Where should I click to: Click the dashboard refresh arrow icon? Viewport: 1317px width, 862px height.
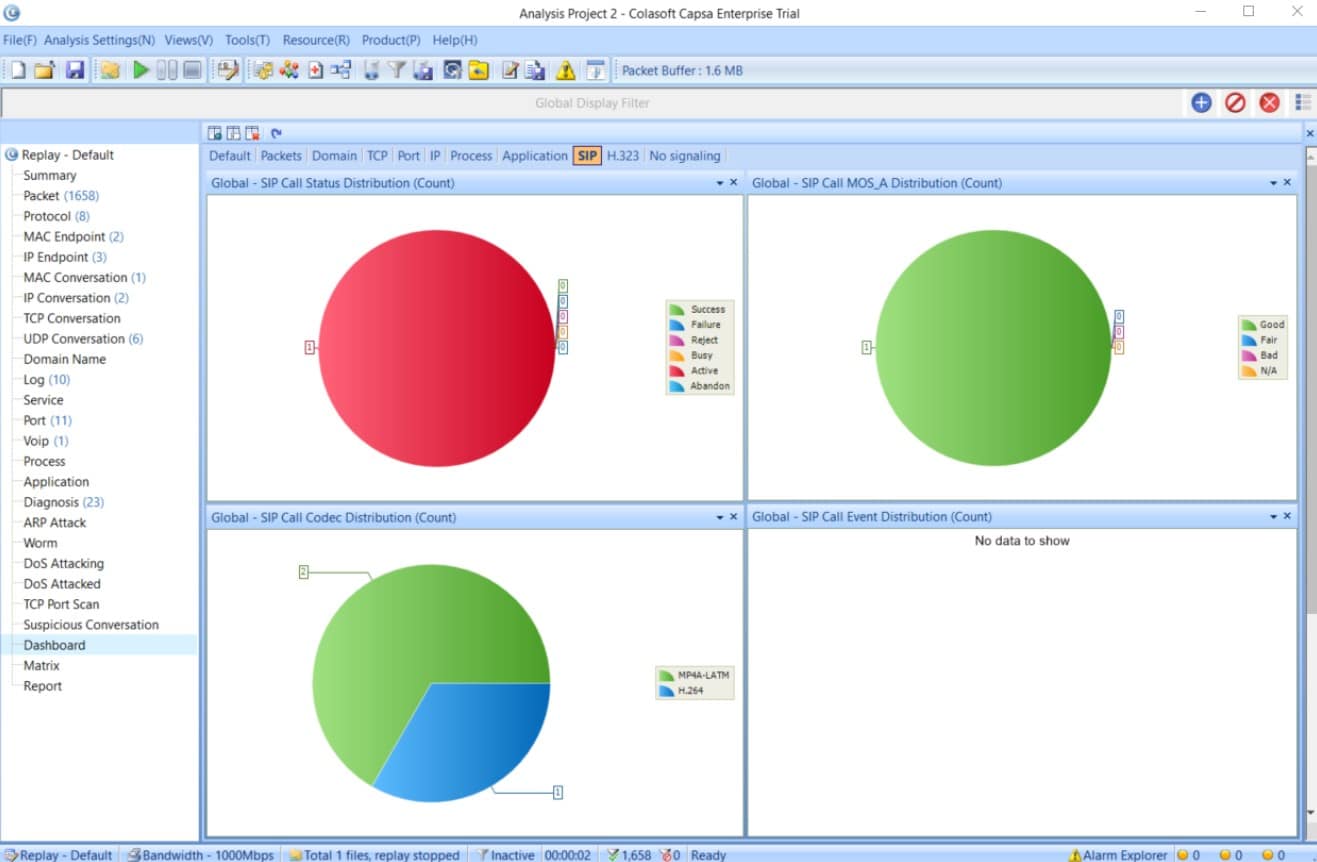coord(276,132)
